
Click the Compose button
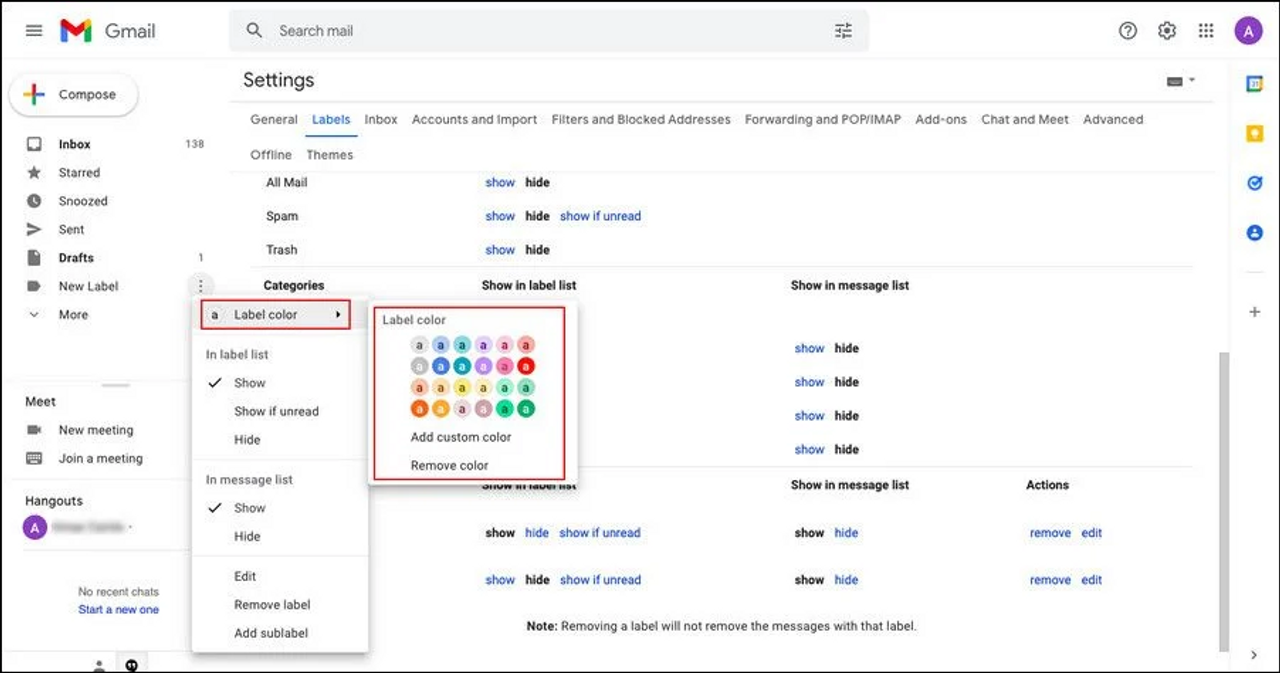74,95
